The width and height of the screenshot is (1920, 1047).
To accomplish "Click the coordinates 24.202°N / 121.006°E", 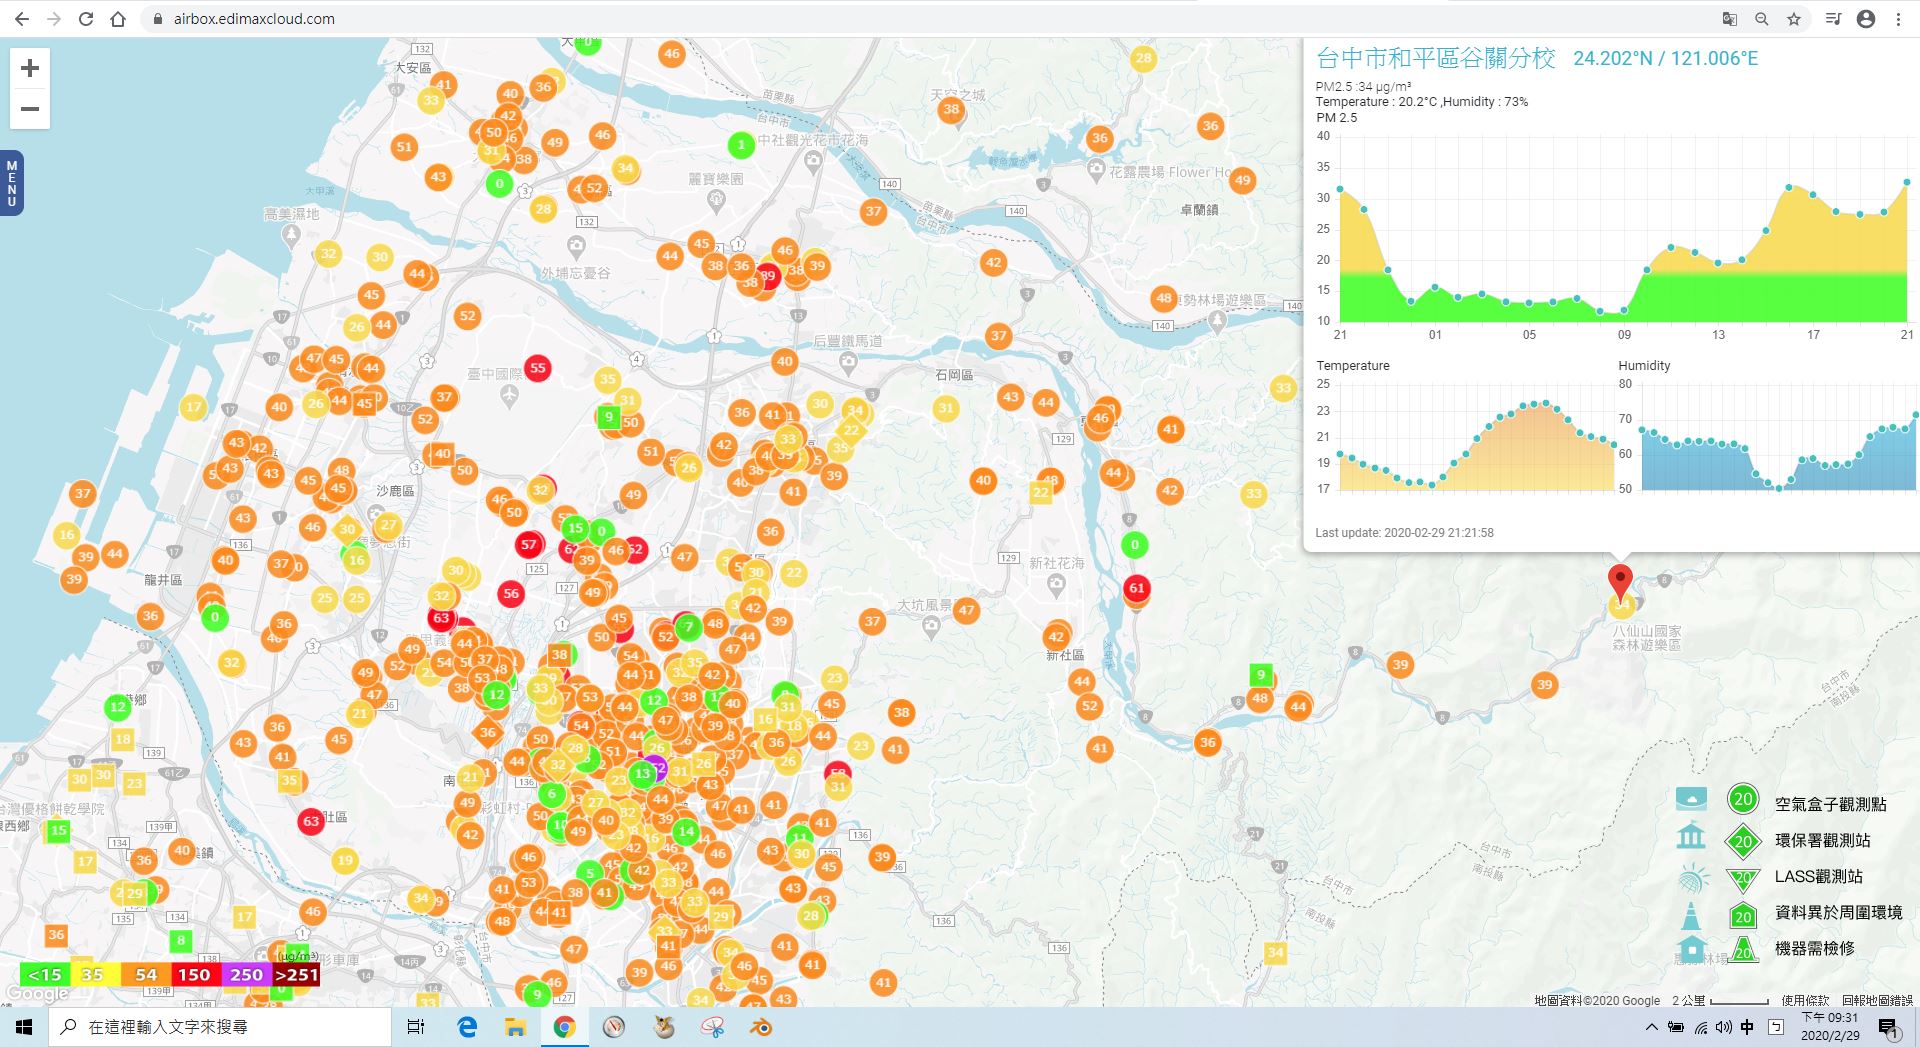I will click(1665, 58).
